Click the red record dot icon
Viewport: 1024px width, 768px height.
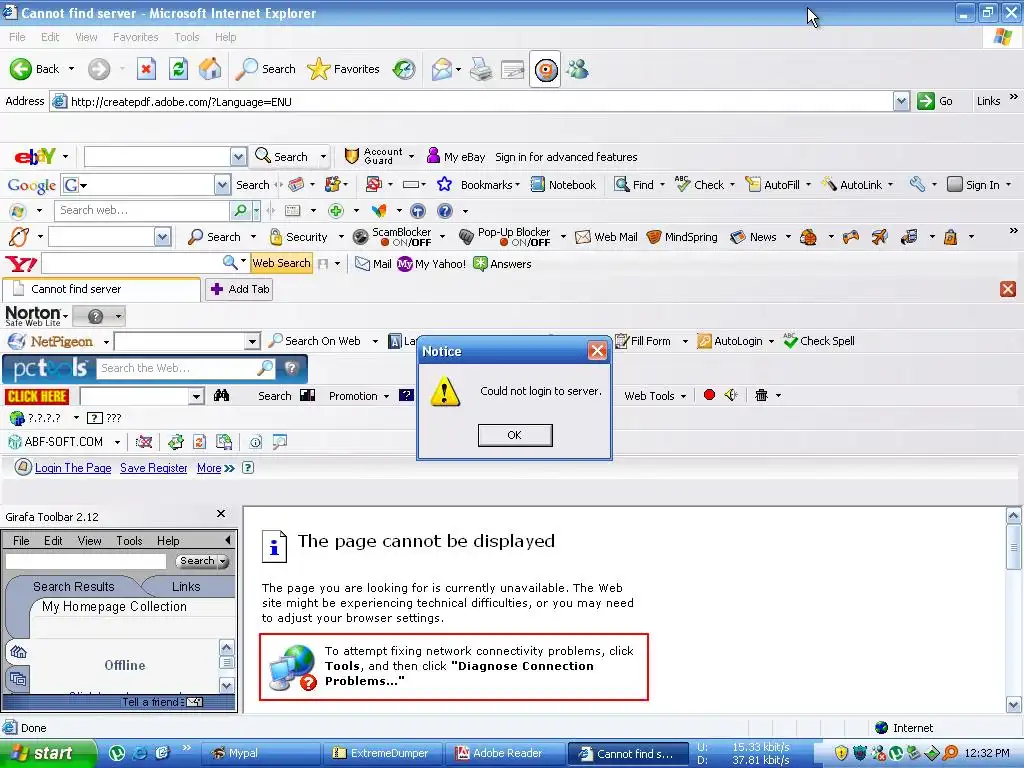(709, 394)
